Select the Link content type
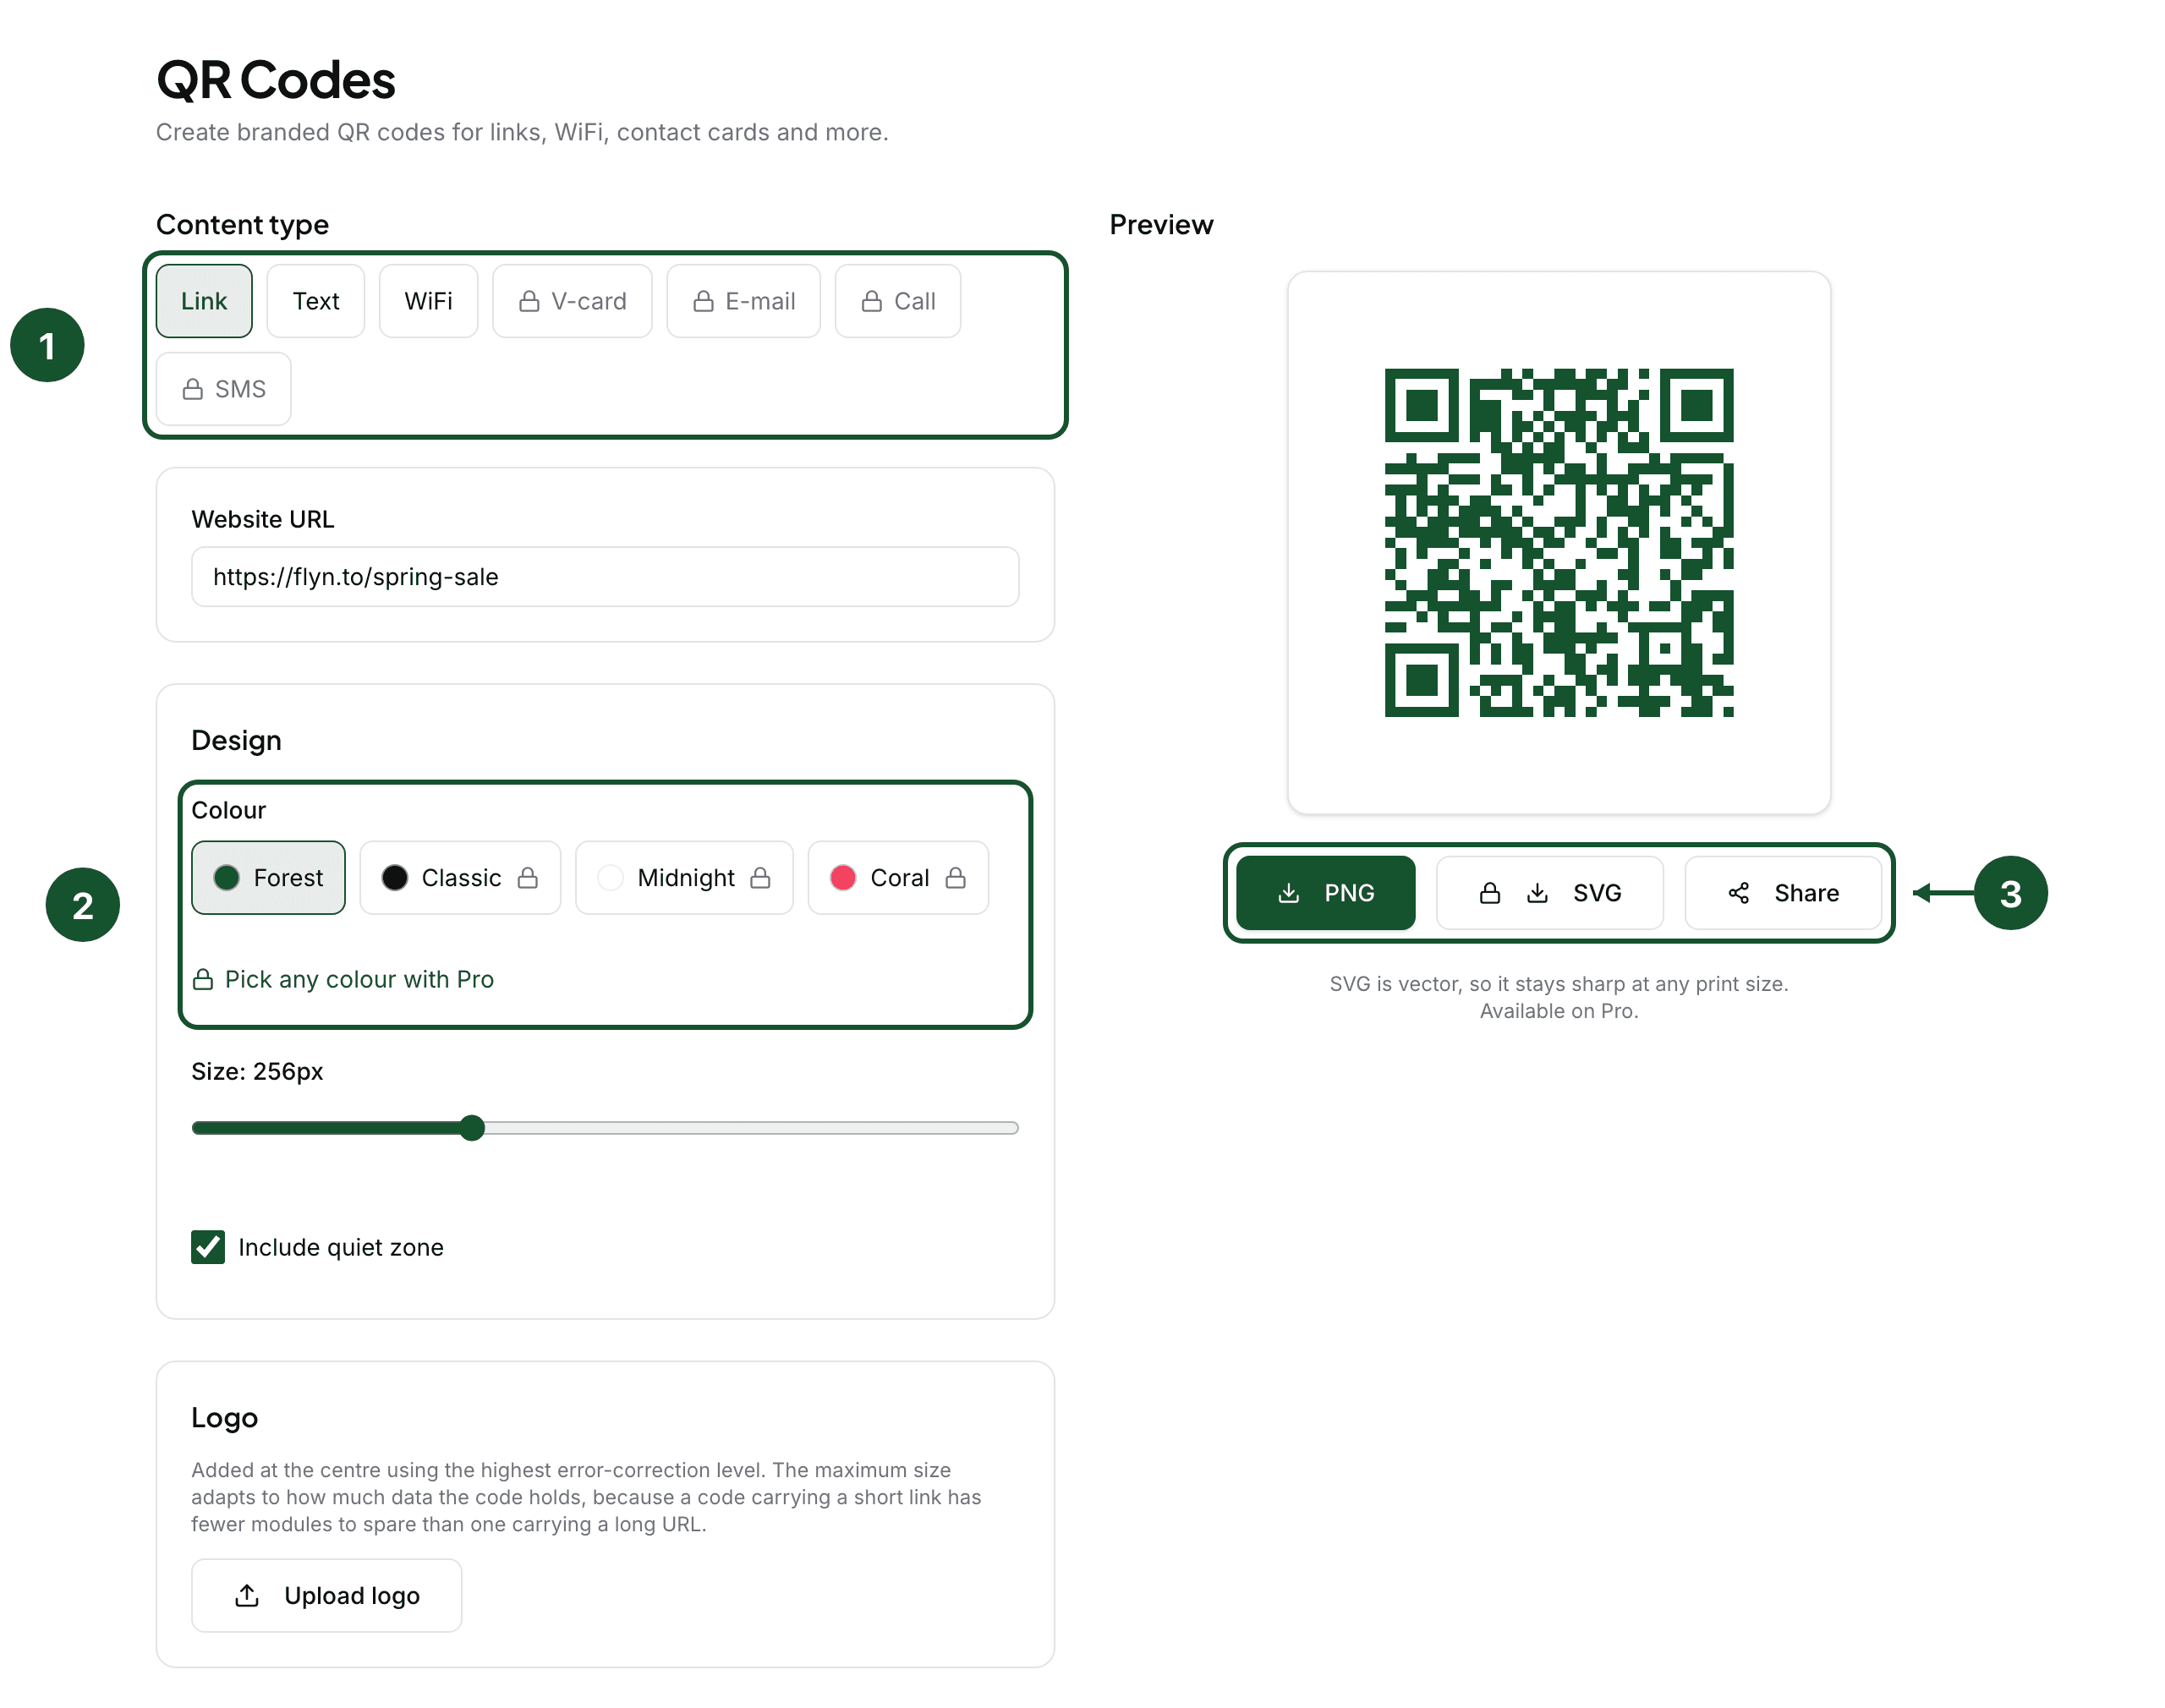This screenshot has height=1708, width=2165. pos(204,301)
